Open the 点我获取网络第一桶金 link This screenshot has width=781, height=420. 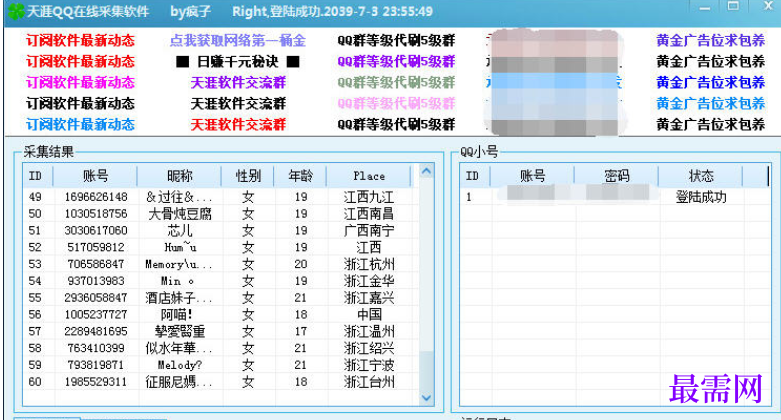point(238,40)
